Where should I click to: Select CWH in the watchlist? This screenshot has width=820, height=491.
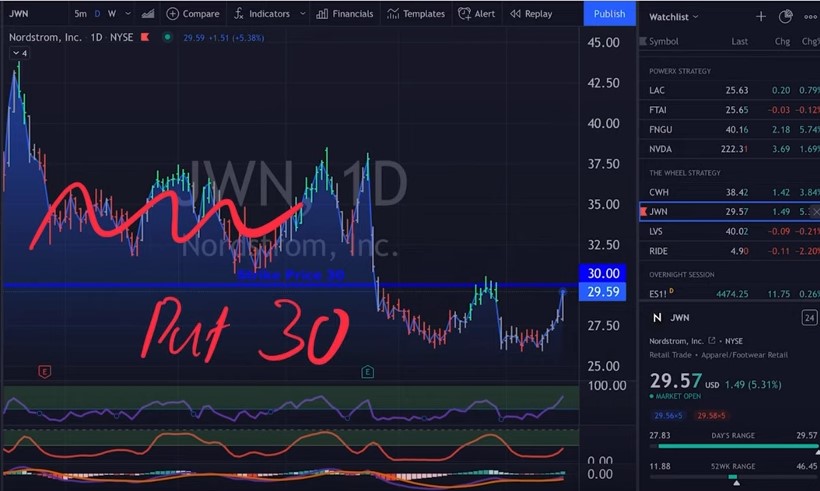coord(730,192)
